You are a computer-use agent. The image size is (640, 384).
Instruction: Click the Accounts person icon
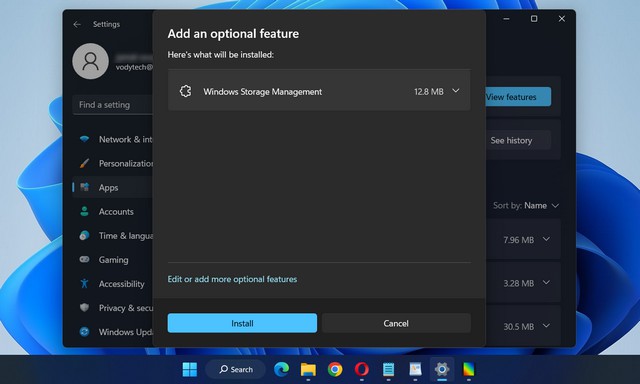[84, 211]
